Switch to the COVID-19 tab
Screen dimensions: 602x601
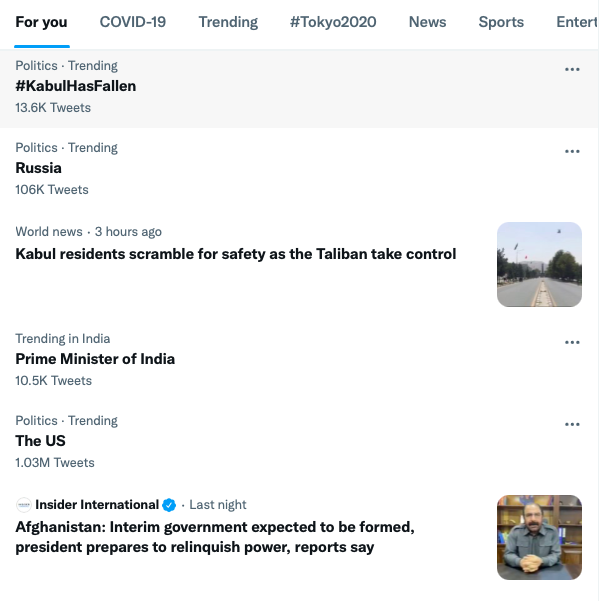click(133, 22)
